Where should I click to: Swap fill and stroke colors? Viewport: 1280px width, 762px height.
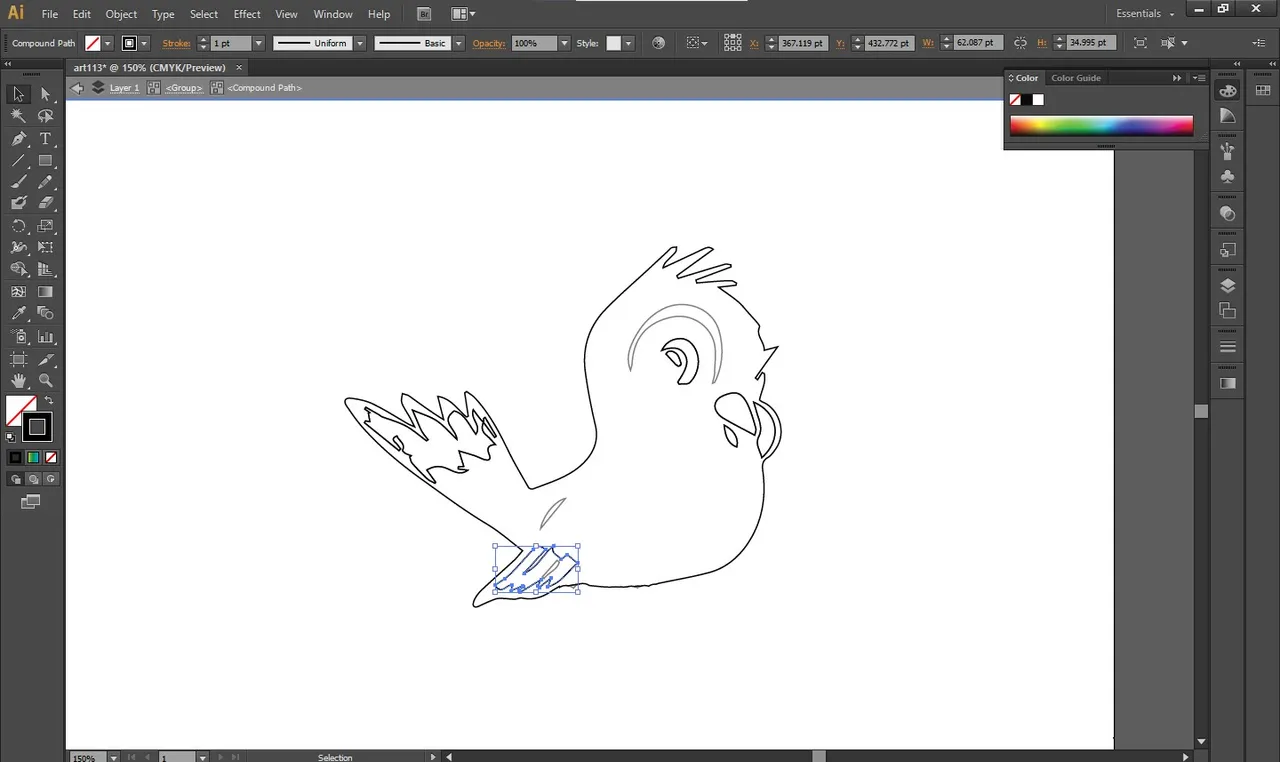49,401
